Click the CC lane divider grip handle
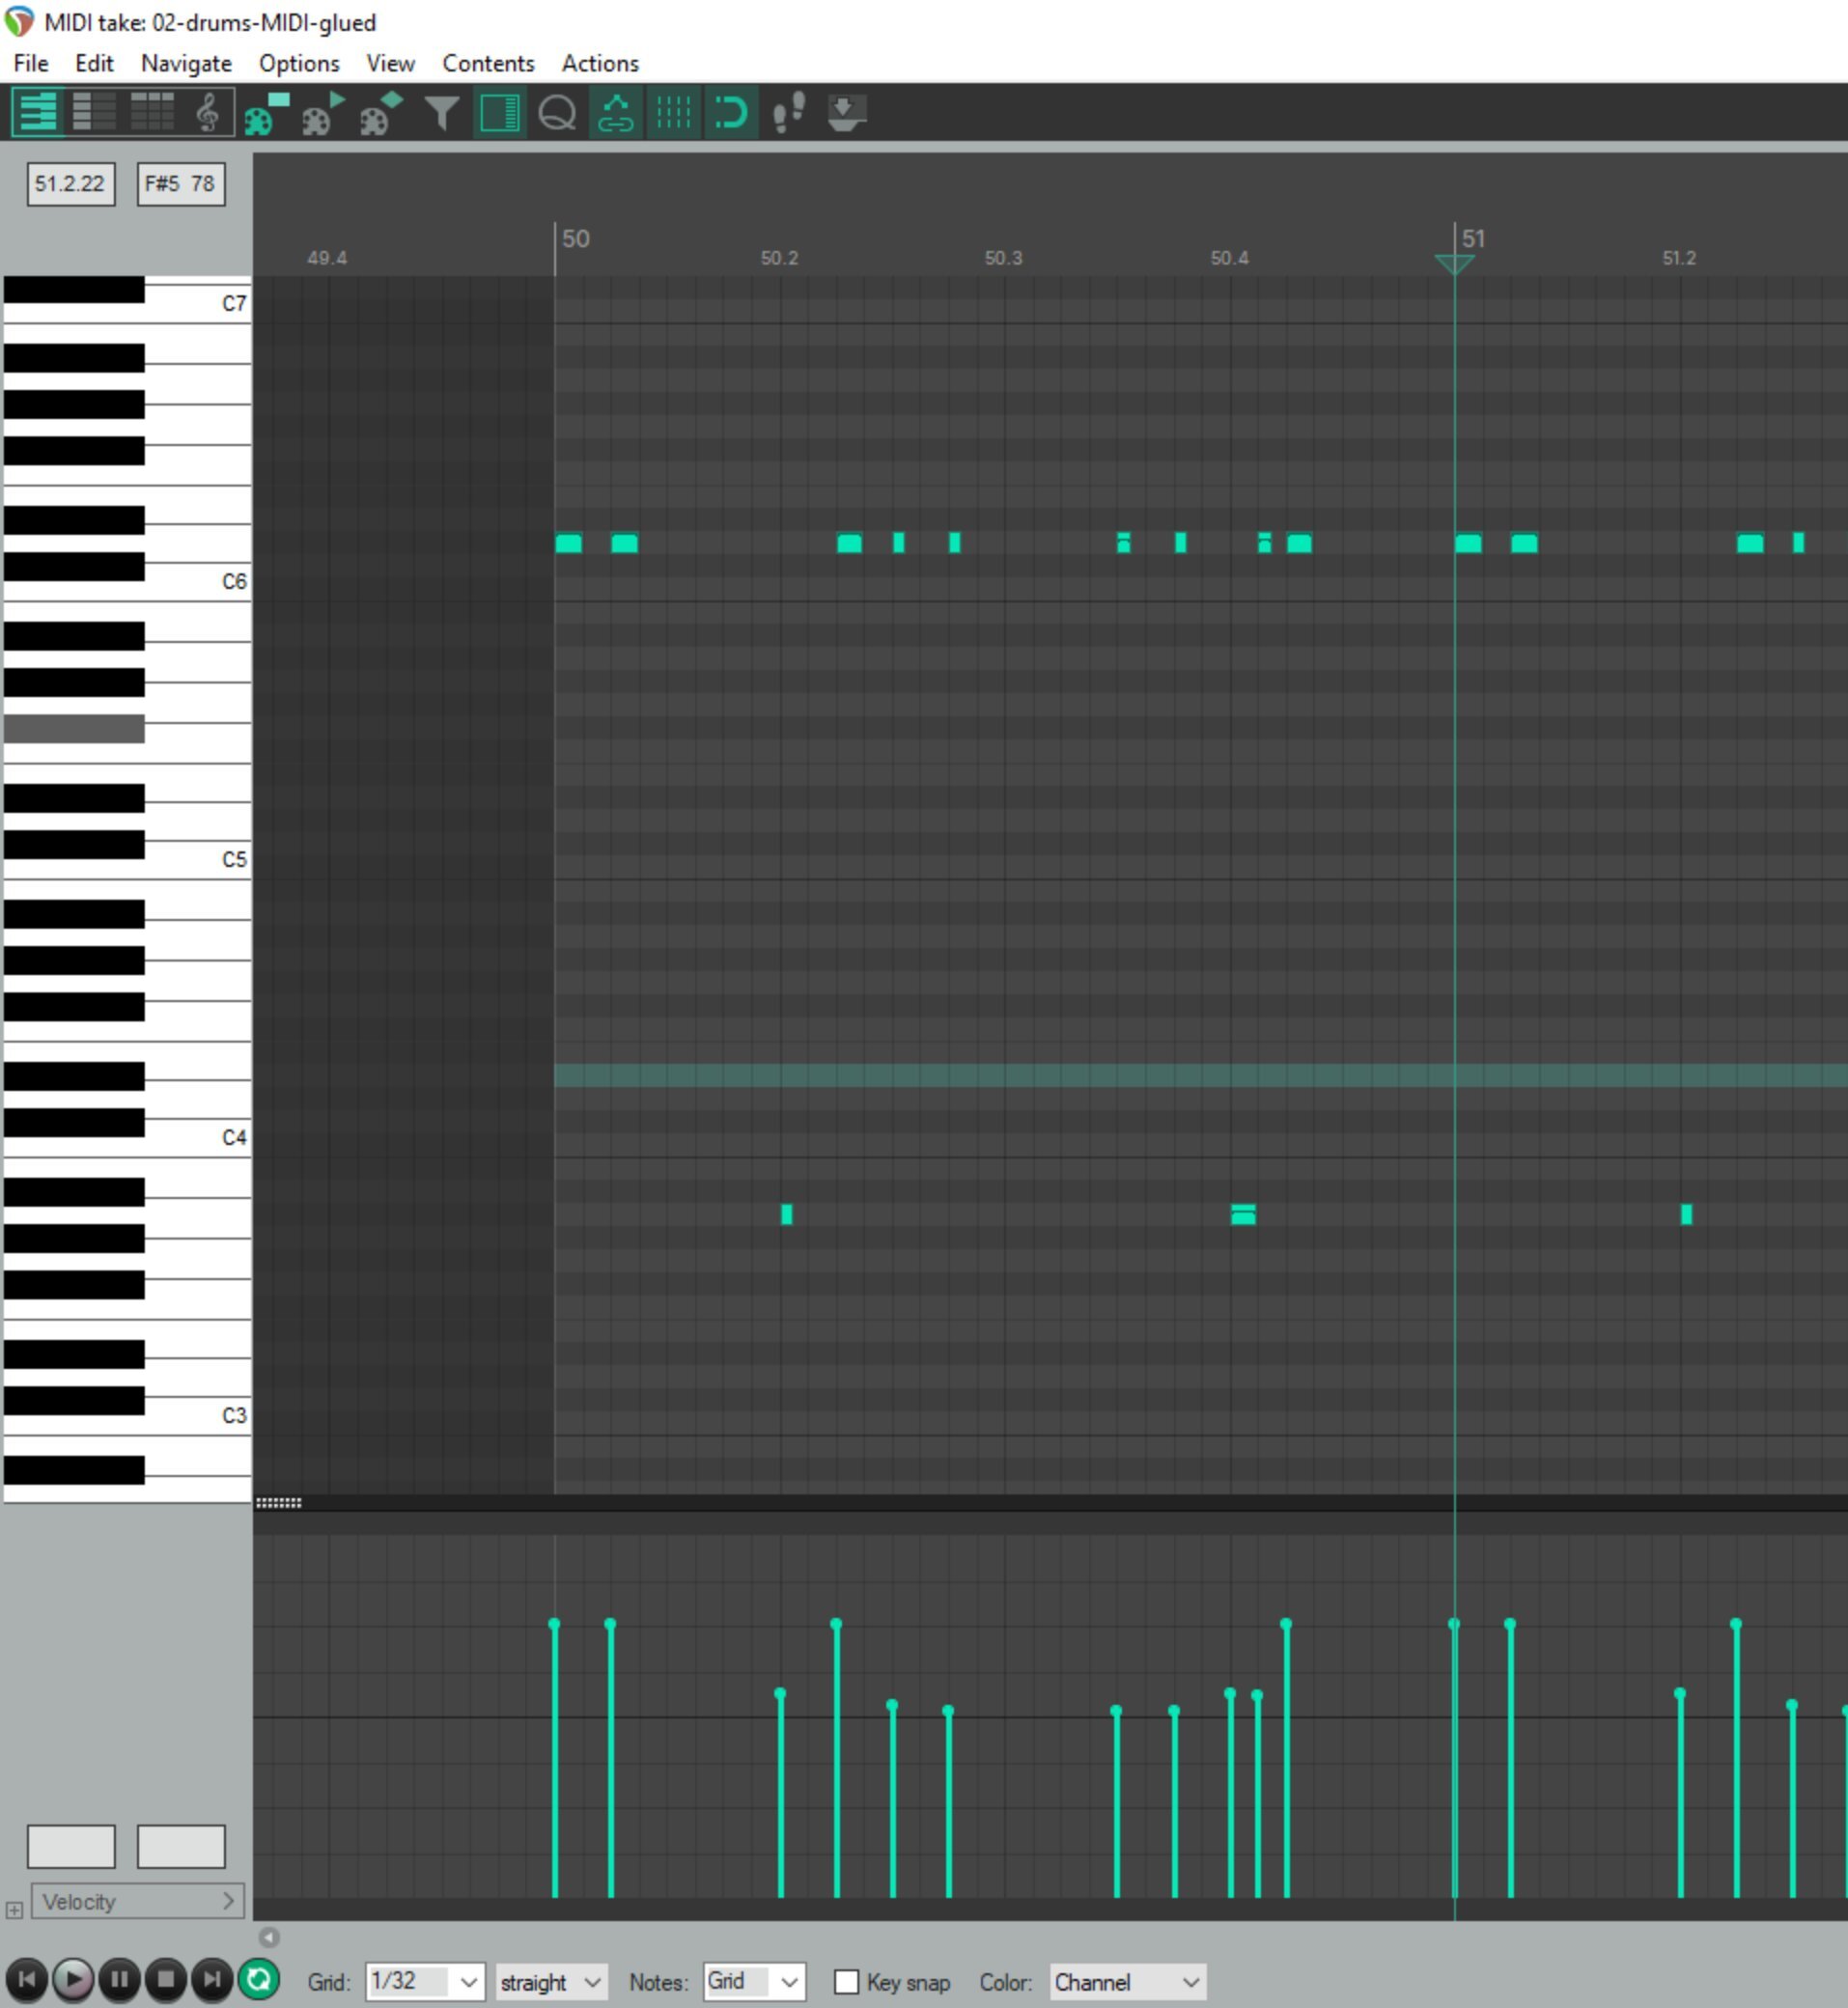1848x2008 pixels. [x=278, y=1502]
